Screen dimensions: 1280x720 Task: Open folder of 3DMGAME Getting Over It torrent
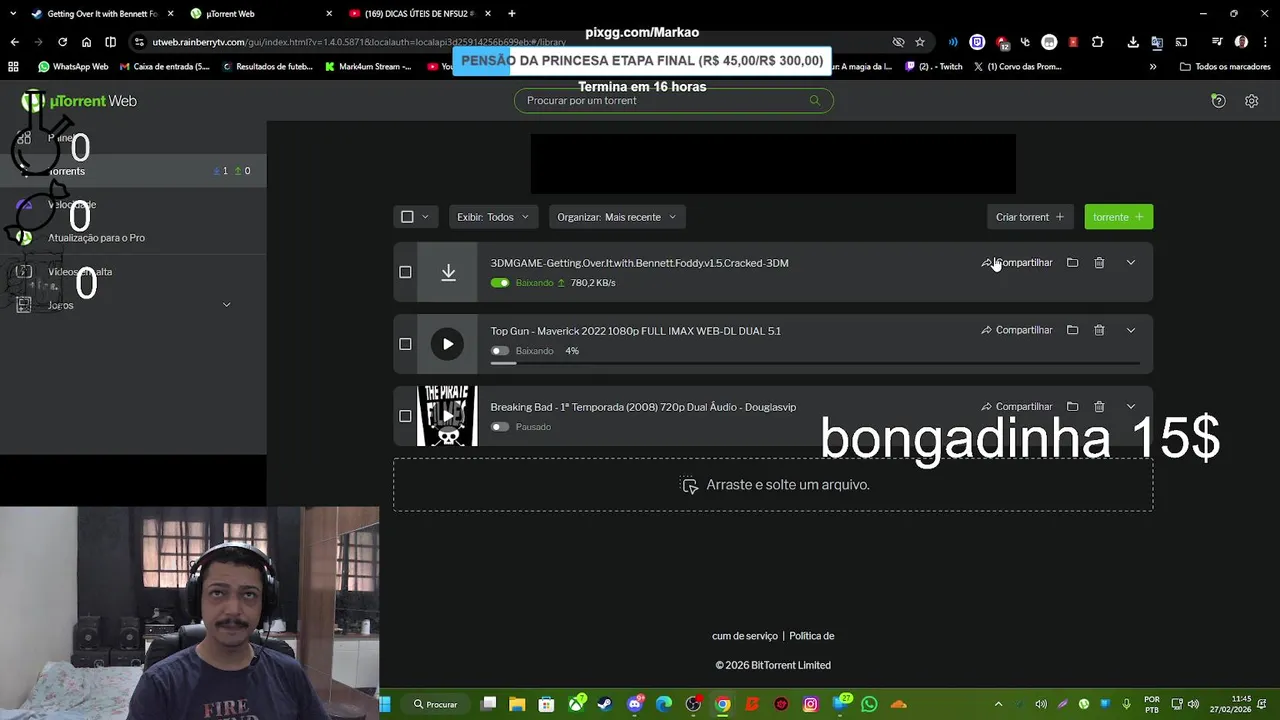coord(1072,263)
